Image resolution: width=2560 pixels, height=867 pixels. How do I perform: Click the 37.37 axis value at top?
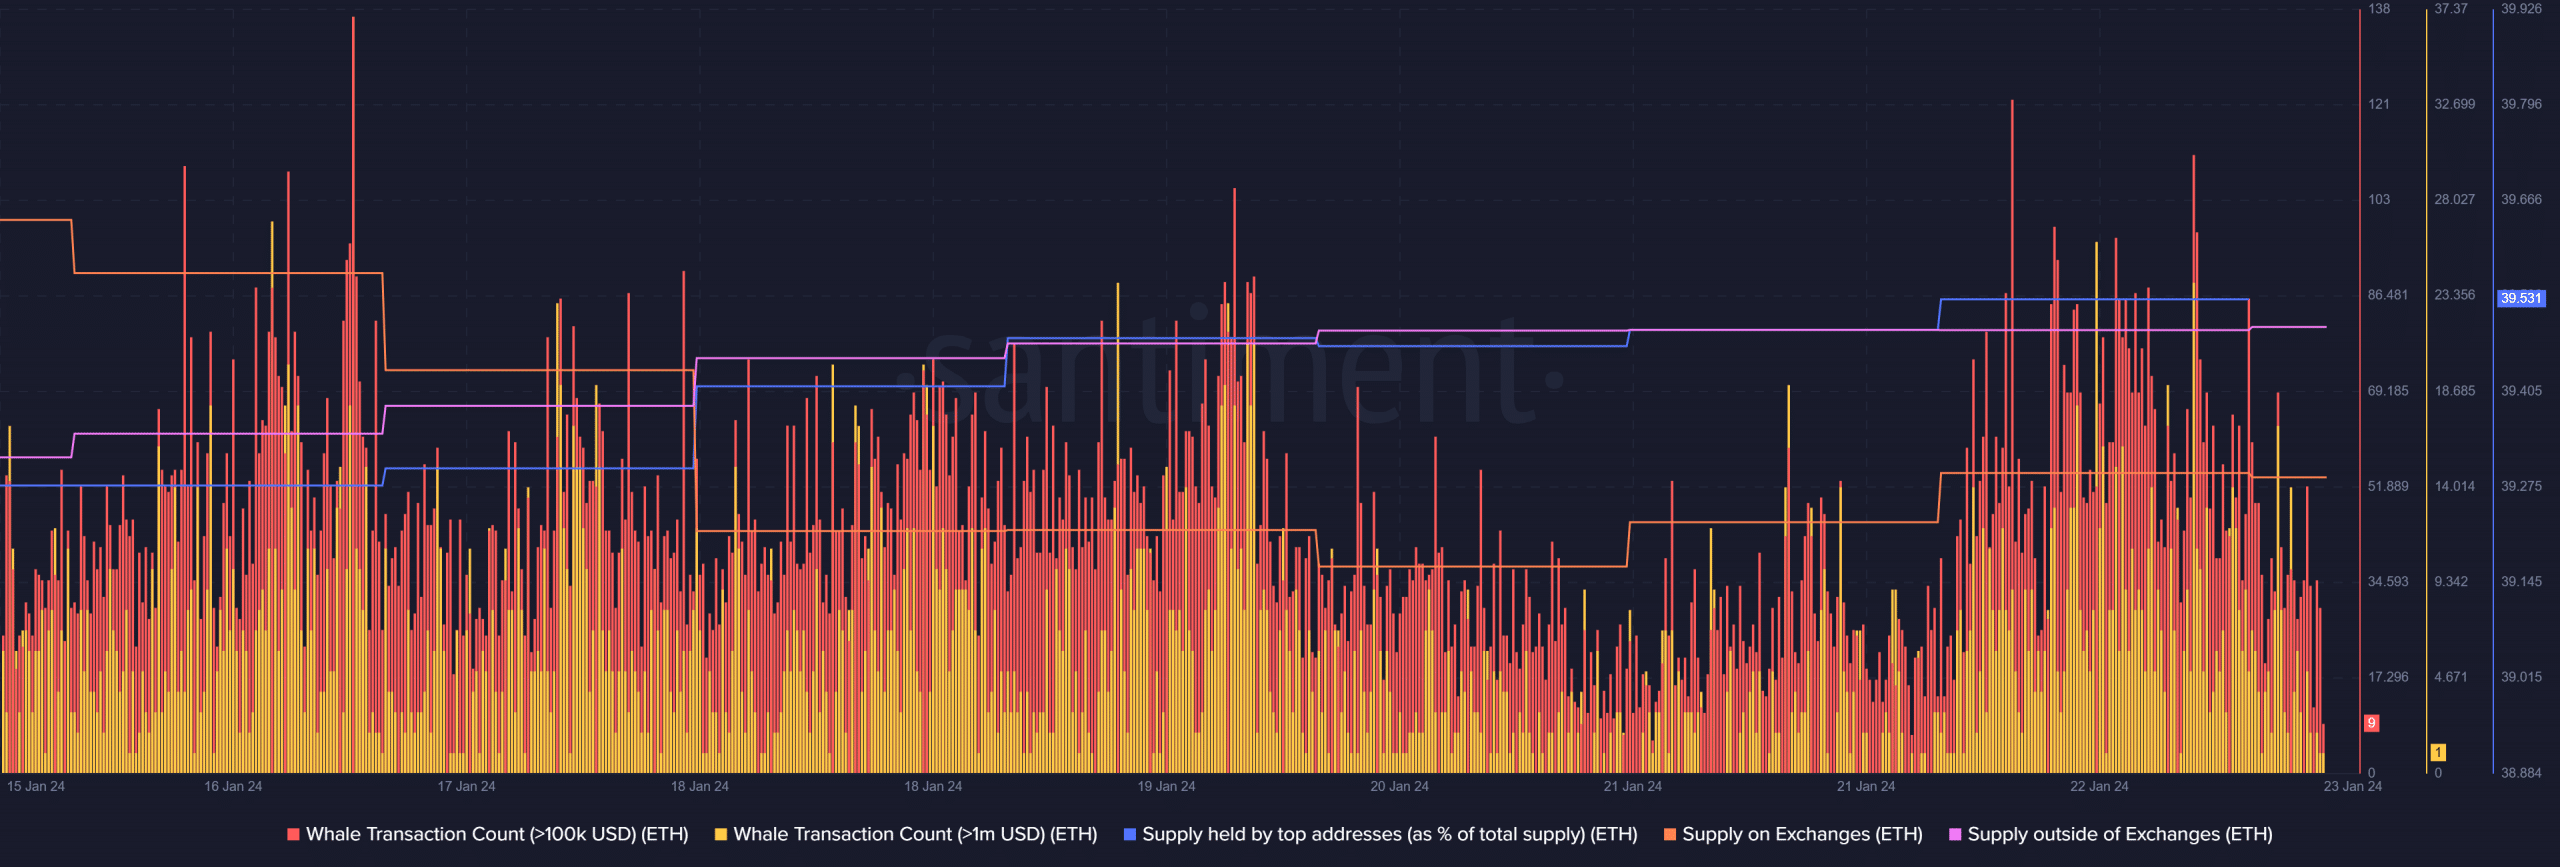pos(2451,9)
